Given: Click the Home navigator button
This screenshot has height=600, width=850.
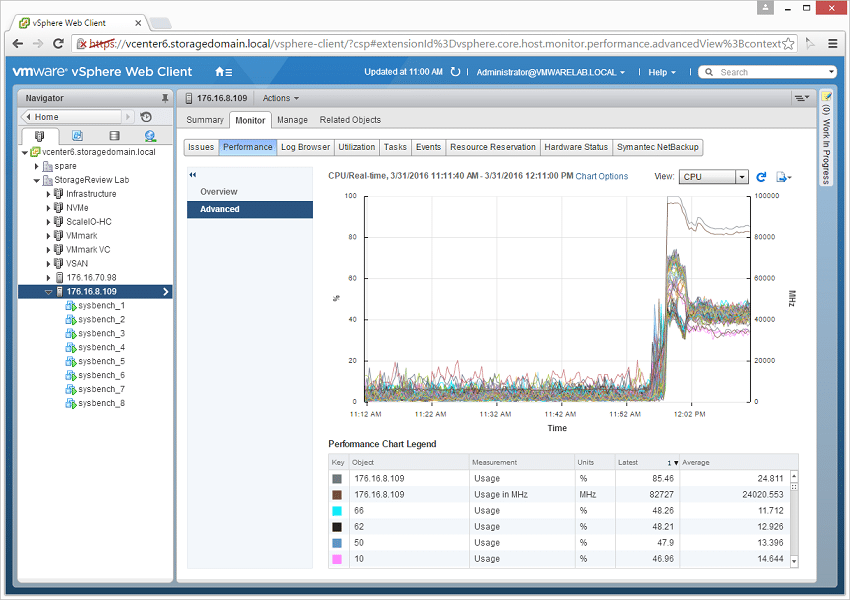Looking at the screenshot, I should pyautogui.click(x=71, y=117).
